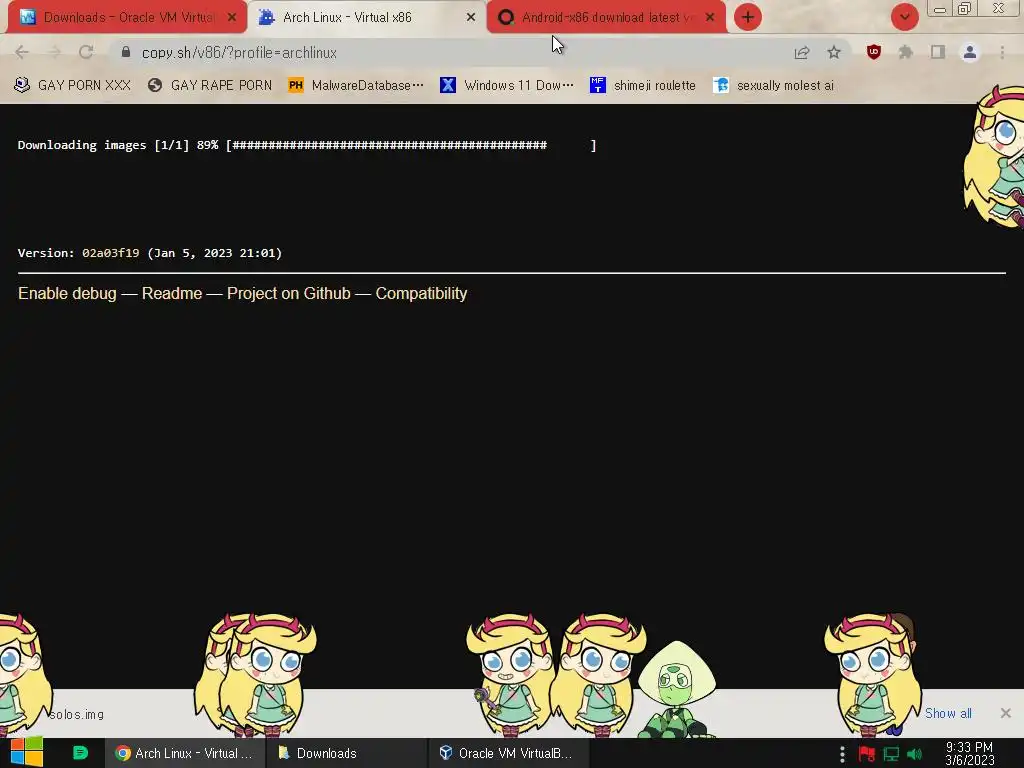Open the volume speaker tray icon
1024x768 pixels.
915,754
